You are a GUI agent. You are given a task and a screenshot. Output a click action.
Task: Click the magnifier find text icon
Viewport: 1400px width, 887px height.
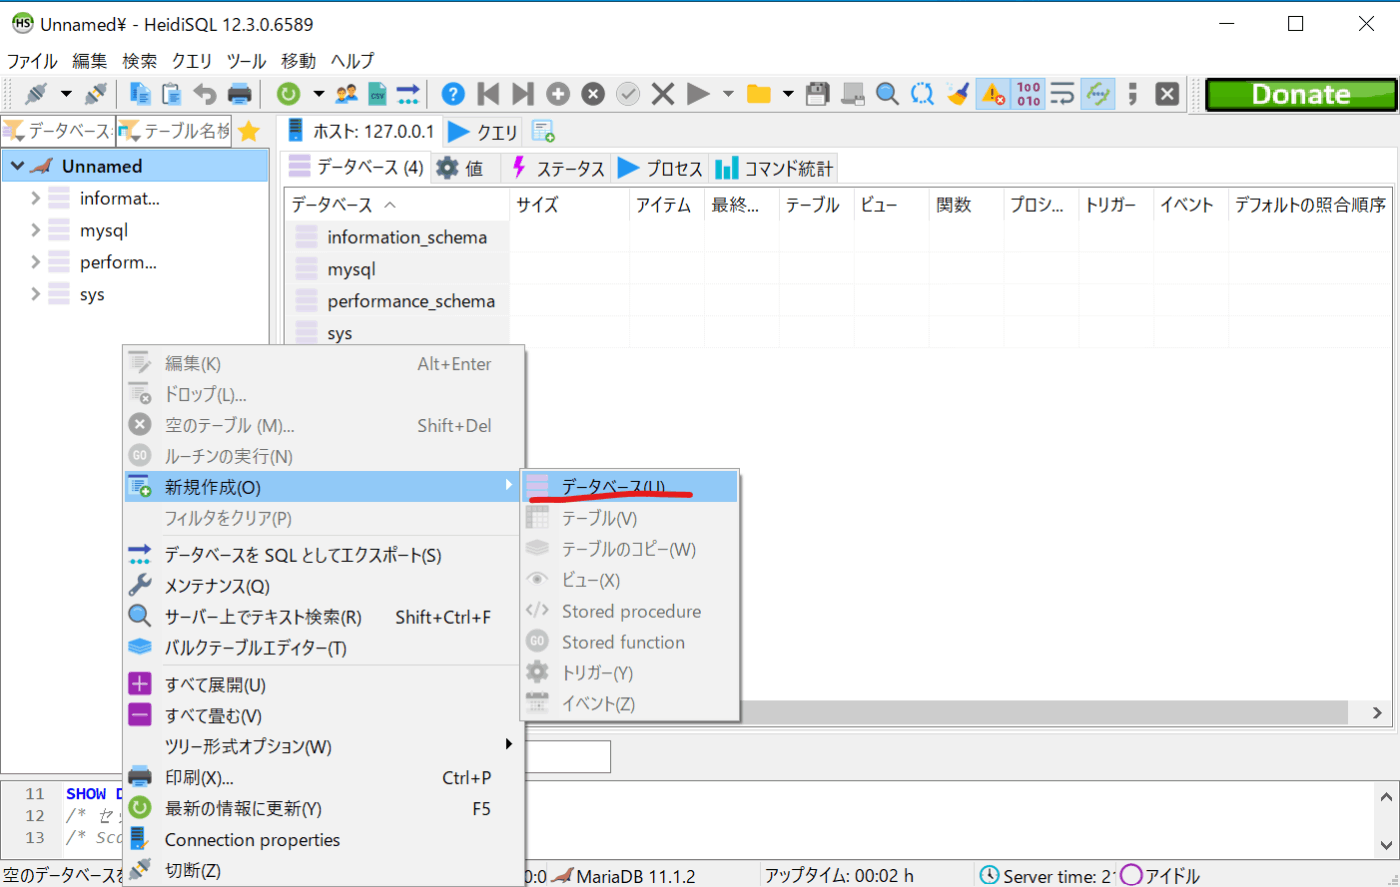887,94
